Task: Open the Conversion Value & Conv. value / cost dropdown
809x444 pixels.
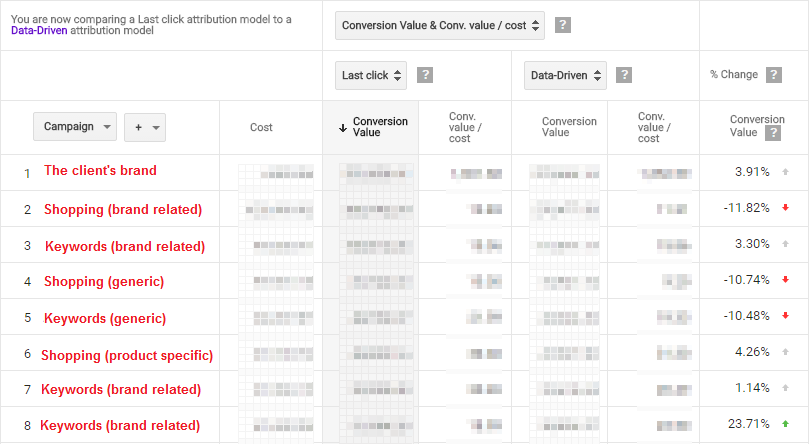Action: click(x=441, y=25)
